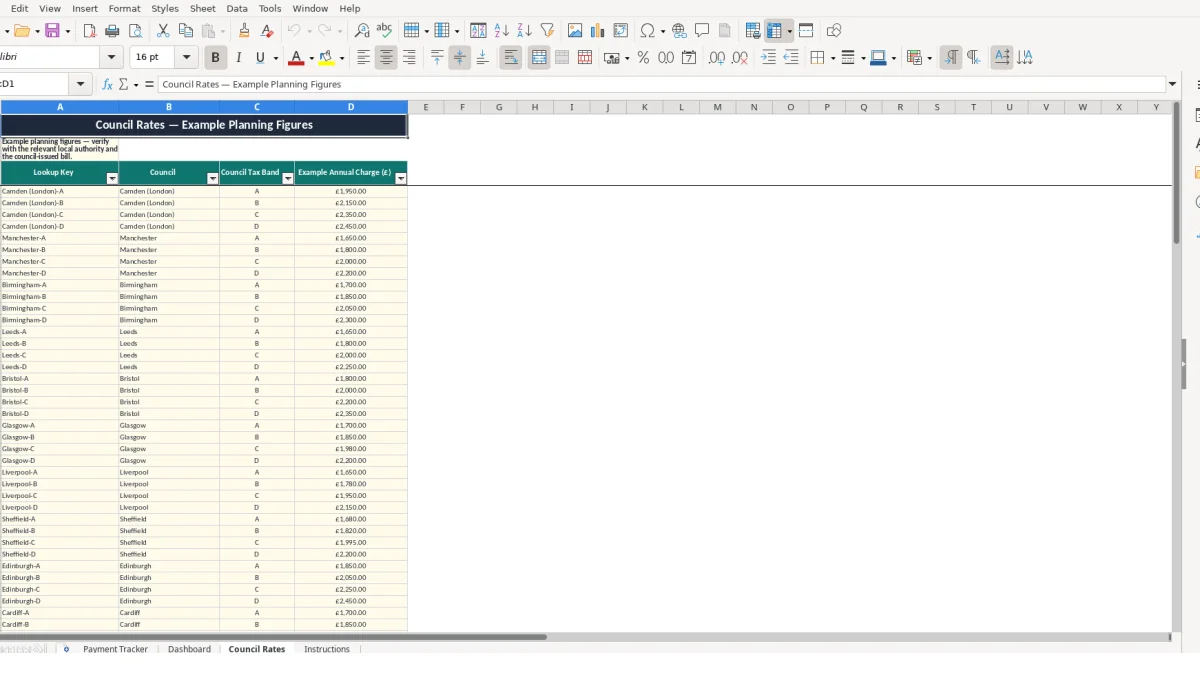Run the spelling check (abc icon)
The image size is (1200, 675).
point(384,31)
